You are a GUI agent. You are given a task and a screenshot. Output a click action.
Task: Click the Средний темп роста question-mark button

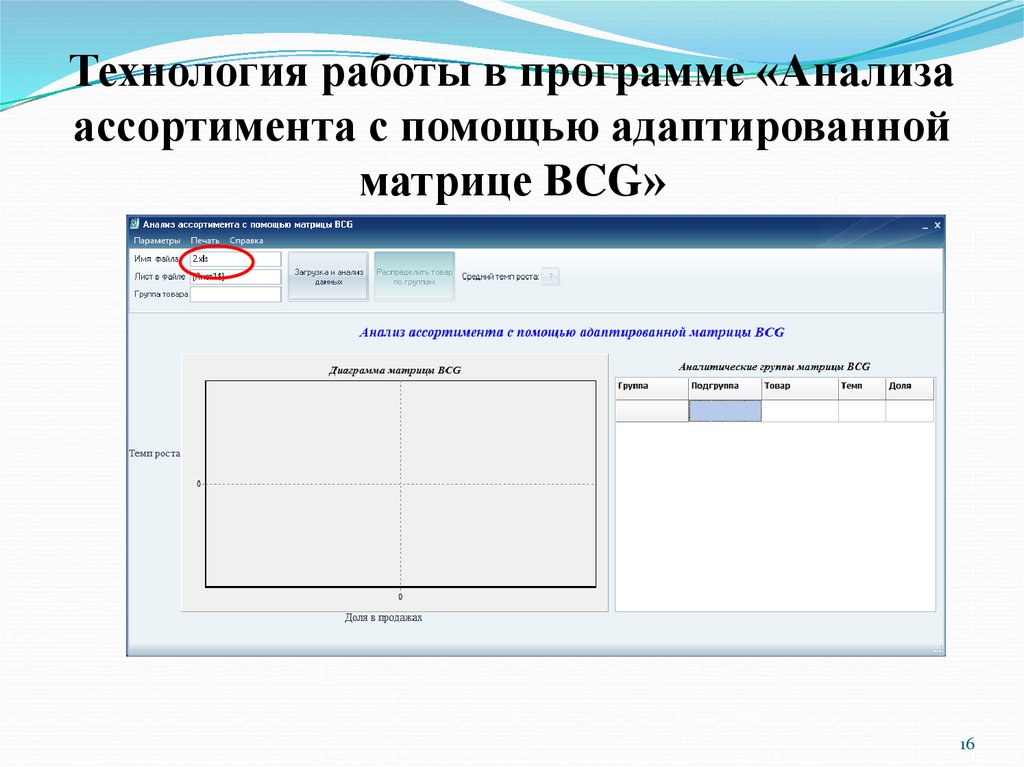[551, 276]
